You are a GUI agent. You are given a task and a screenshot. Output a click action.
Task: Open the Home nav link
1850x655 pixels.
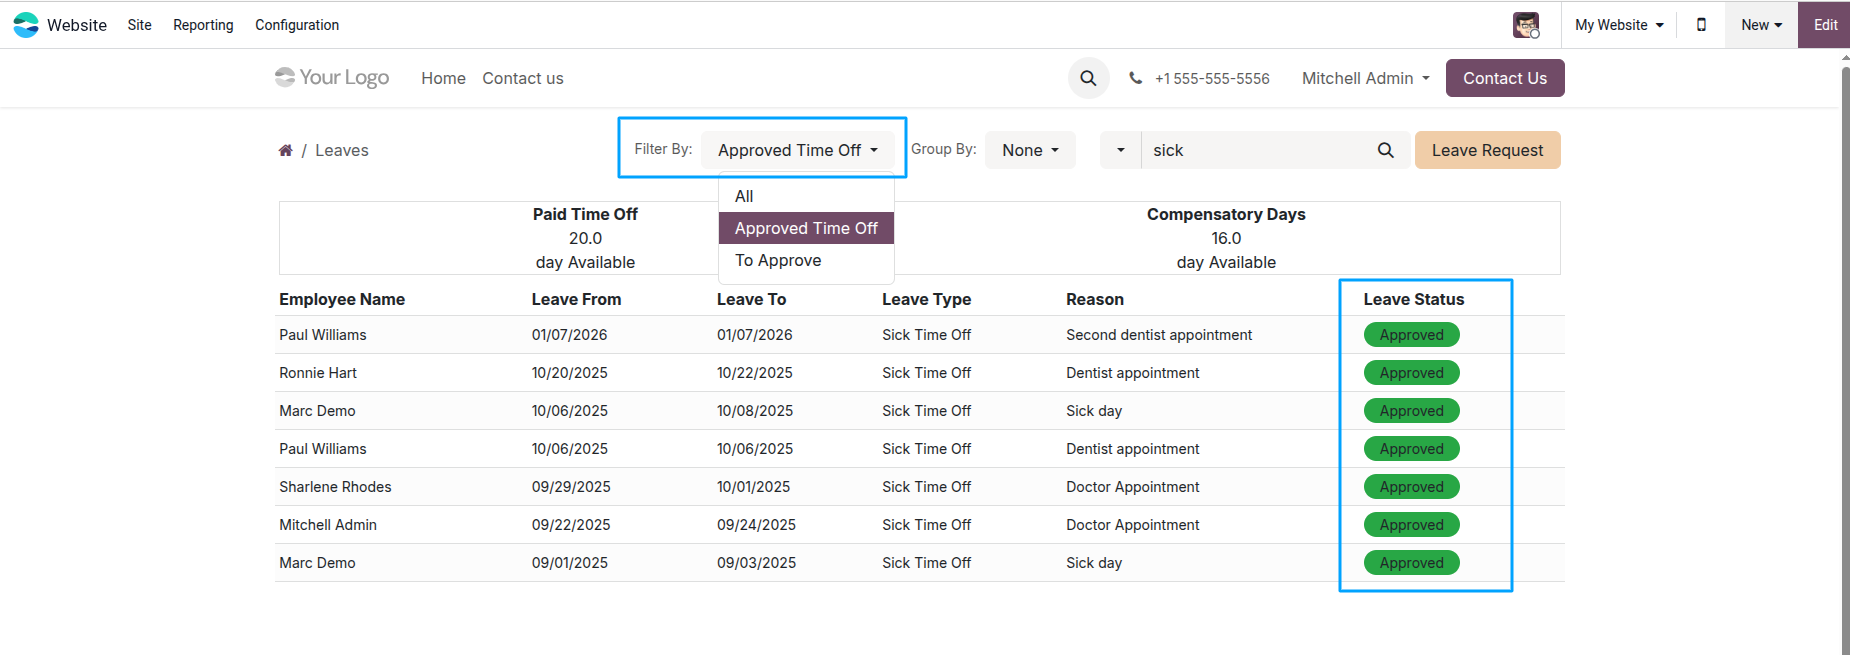443,78
